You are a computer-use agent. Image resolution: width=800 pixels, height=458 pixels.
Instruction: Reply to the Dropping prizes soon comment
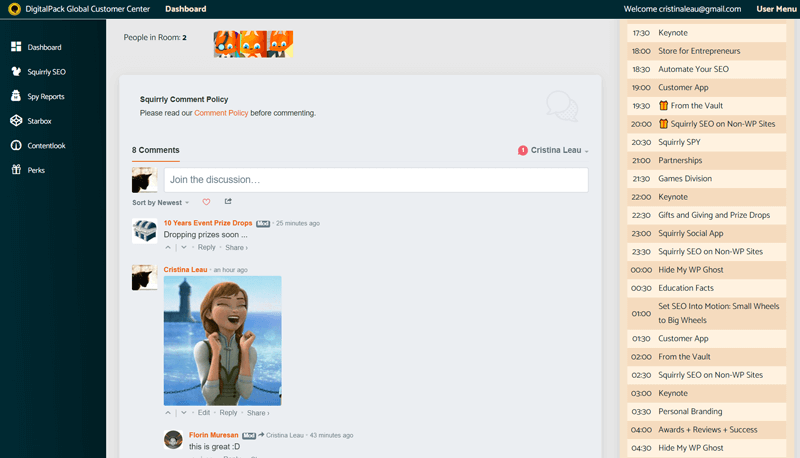click(x=207, y=247)
